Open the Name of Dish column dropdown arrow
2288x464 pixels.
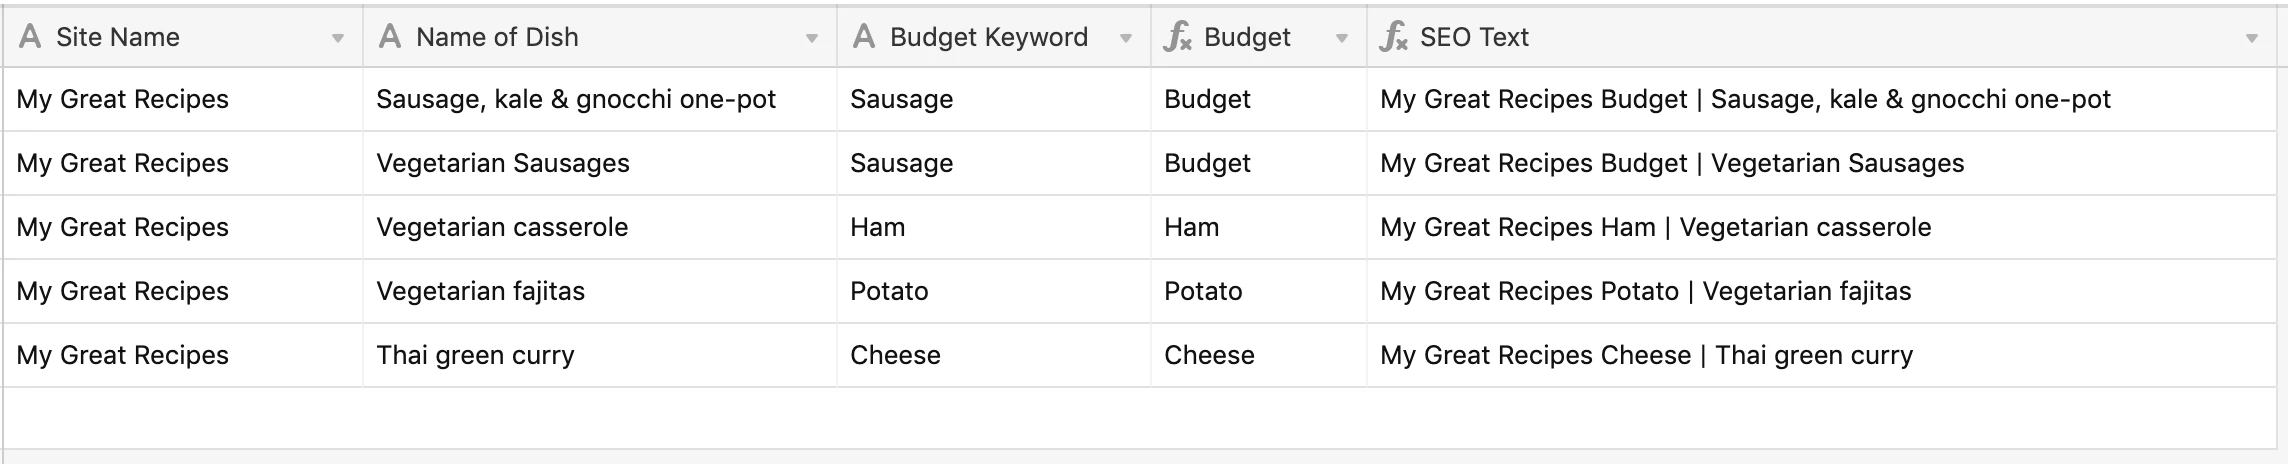(812, 39)
